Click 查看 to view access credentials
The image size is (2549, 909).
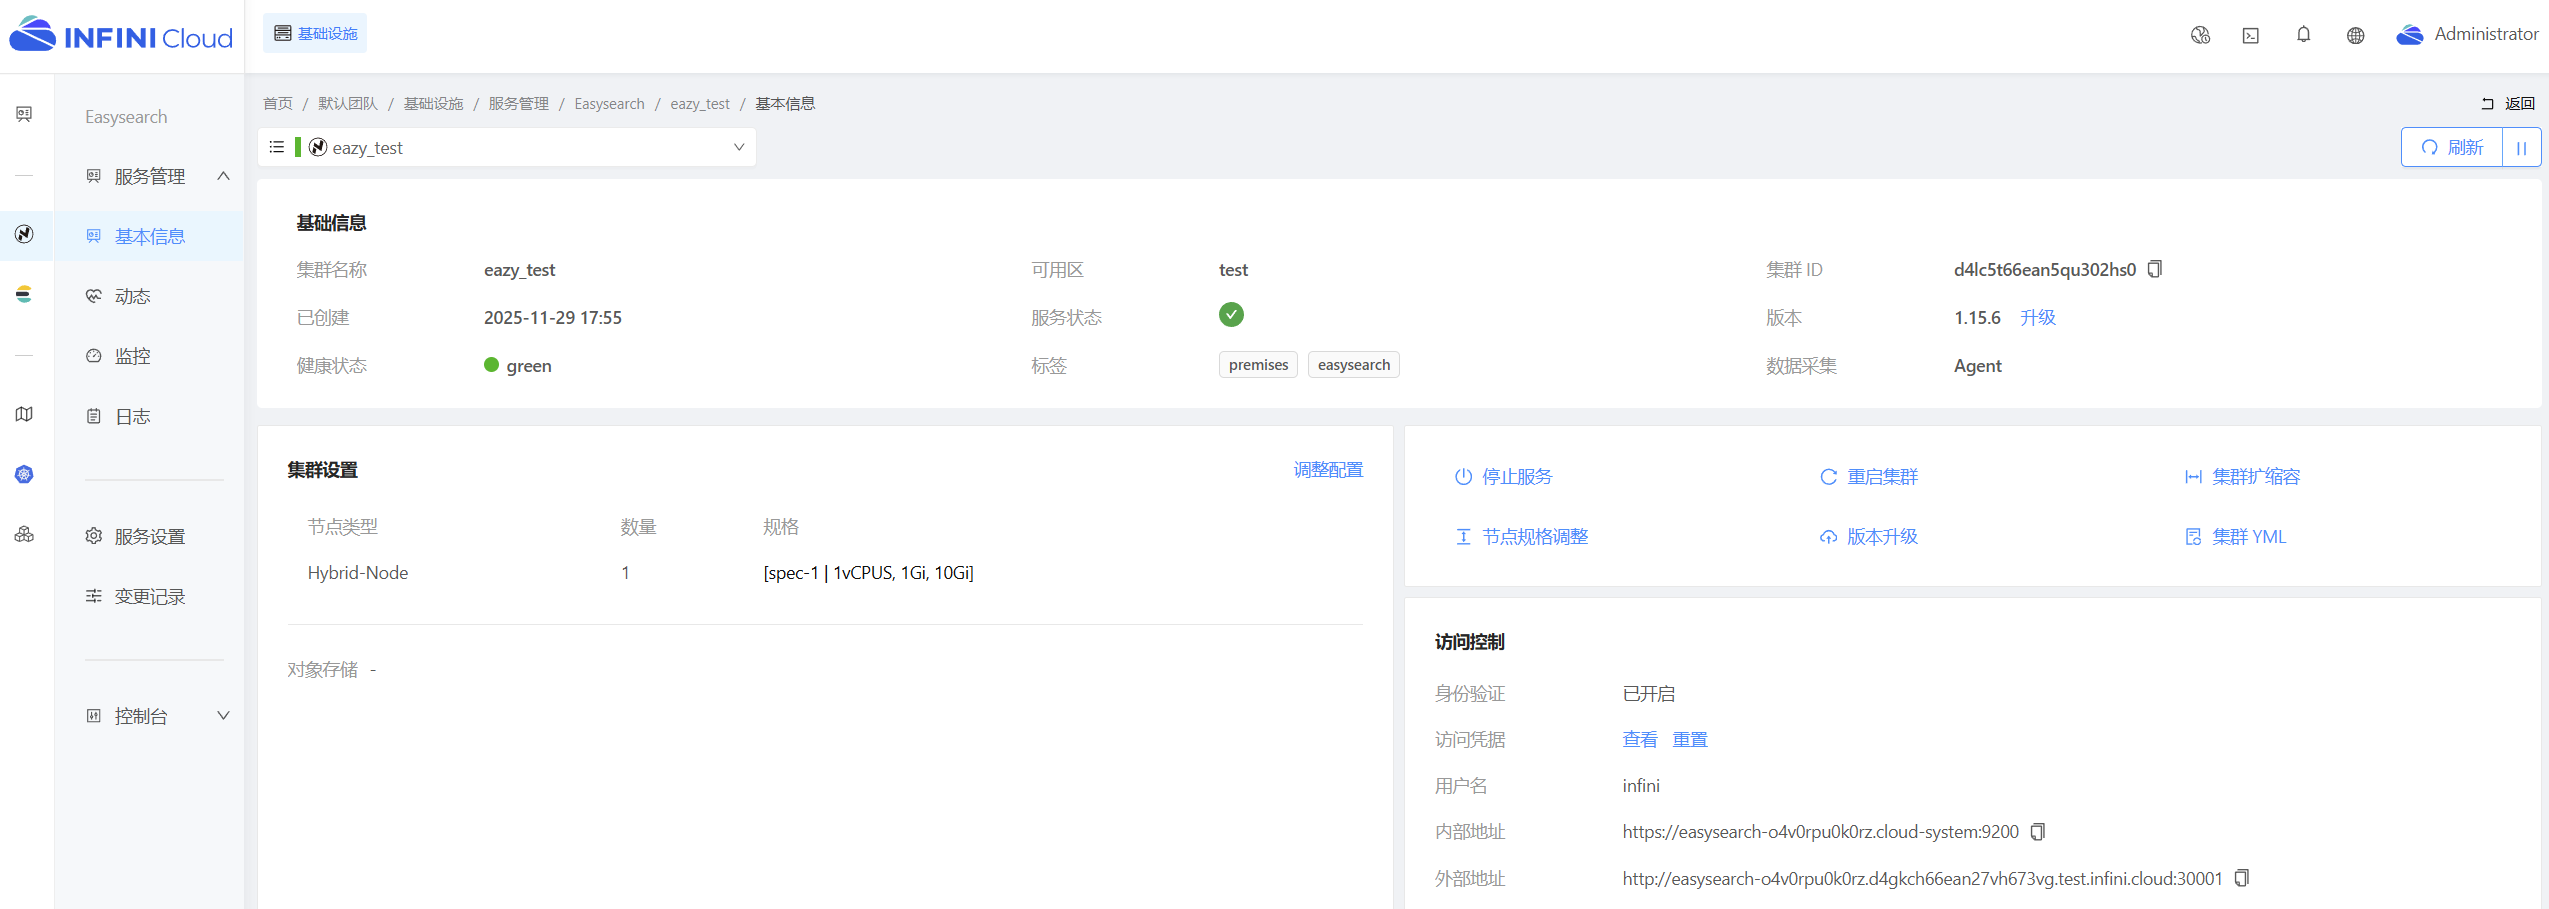(1639, 740)
